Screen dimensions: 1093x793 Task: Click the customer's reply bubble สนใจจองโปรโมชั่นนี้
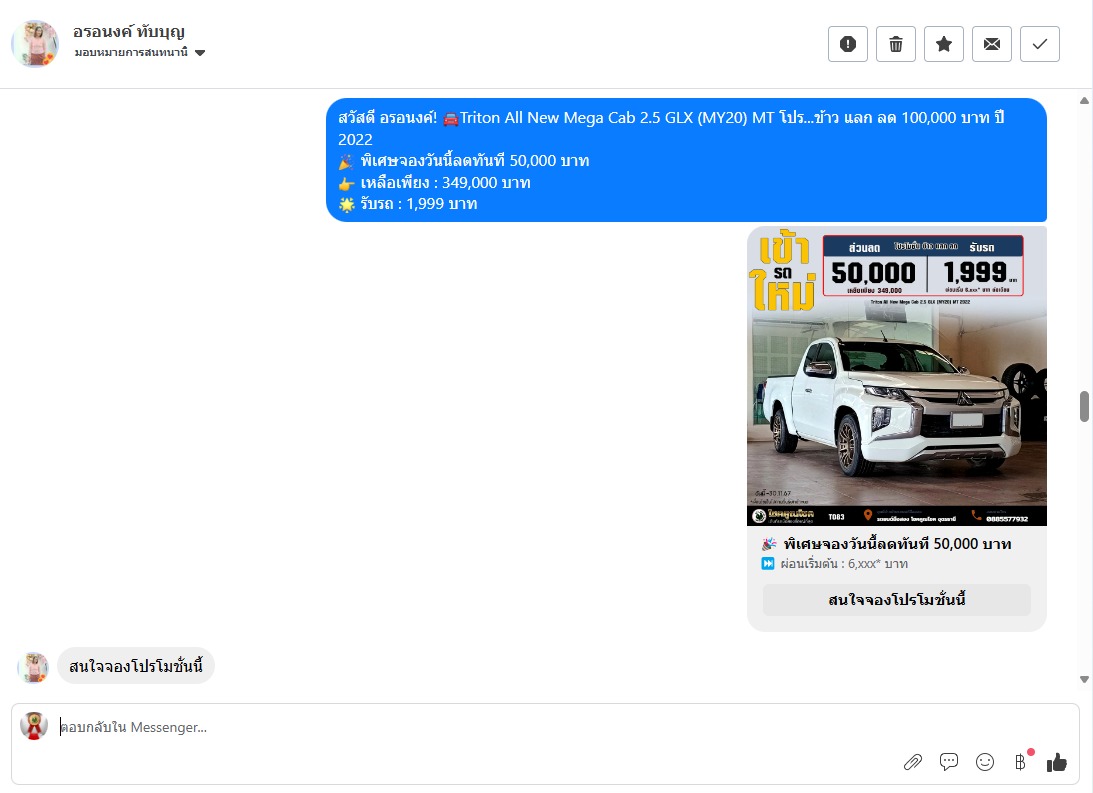136,666
